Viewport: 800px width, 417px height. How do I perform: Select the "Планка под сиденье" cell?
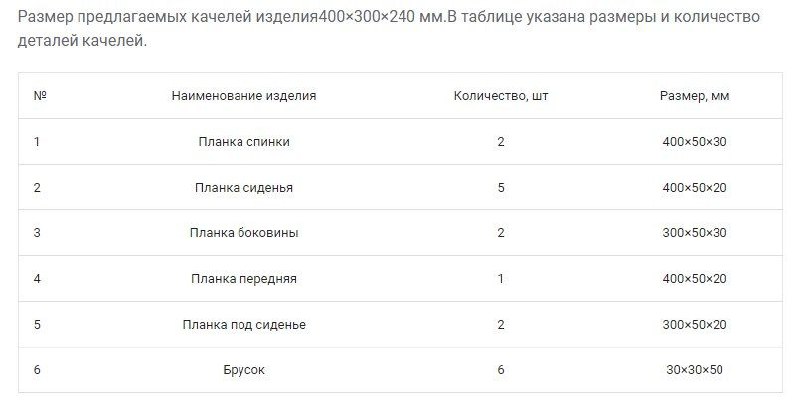pos(244,325)
